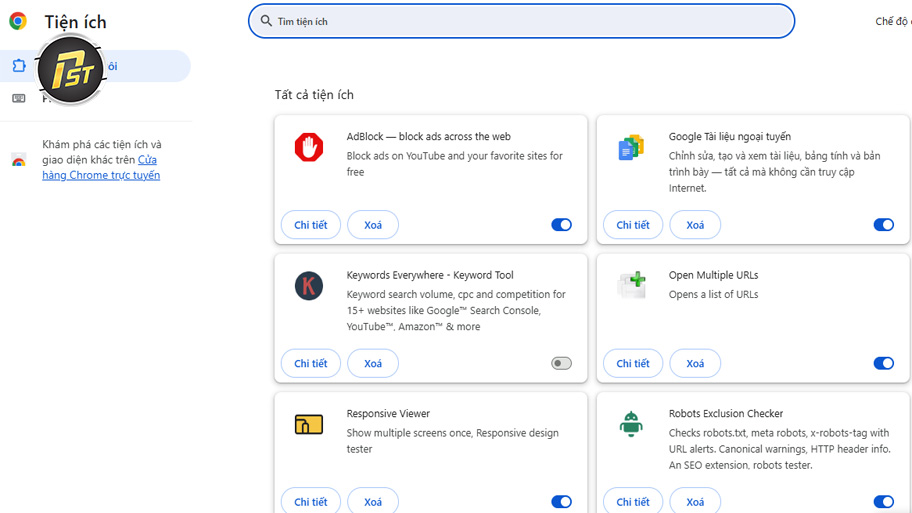Click the Responsive Viewer yellow icon

[x=309, y=424]
